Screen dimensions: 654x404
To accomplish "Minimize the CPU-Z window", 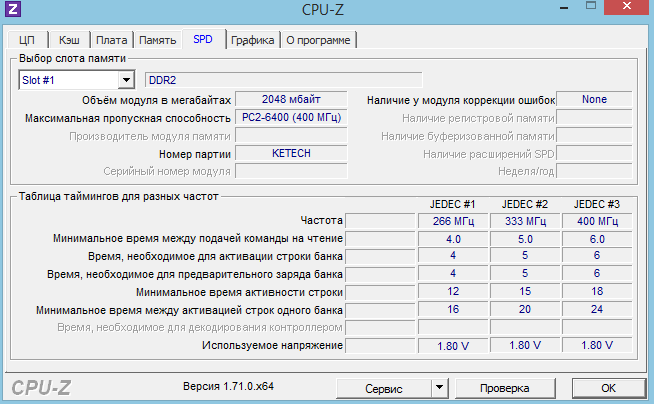I will tap(564, 8).
